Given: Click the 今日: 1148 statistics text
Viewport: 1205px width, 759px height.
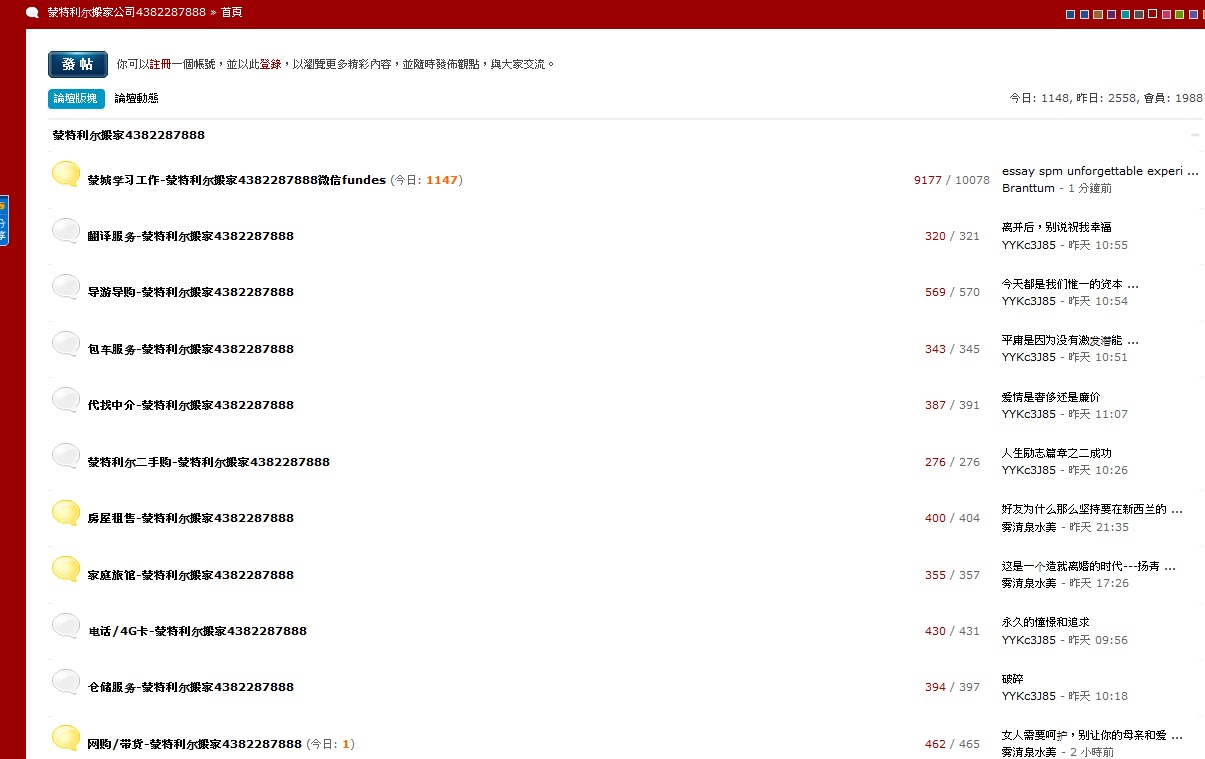Looking at the screenshot, I should pos(1039,98).
